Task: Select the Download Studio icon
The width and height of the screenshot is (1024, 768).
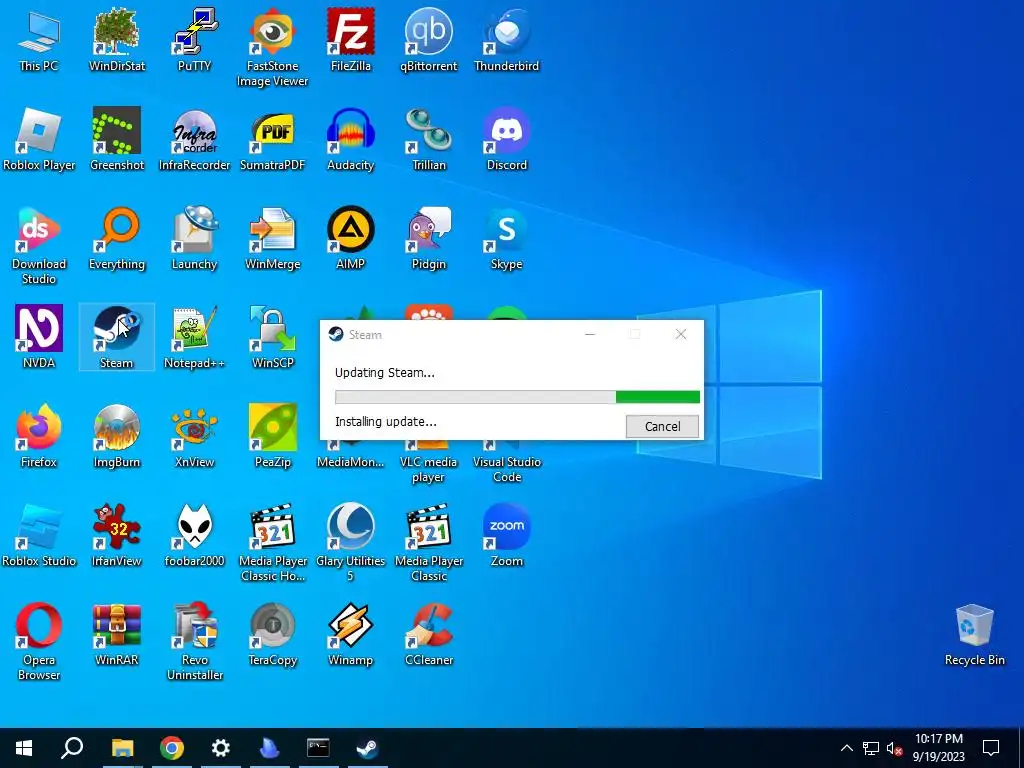Action: [39, 246]
